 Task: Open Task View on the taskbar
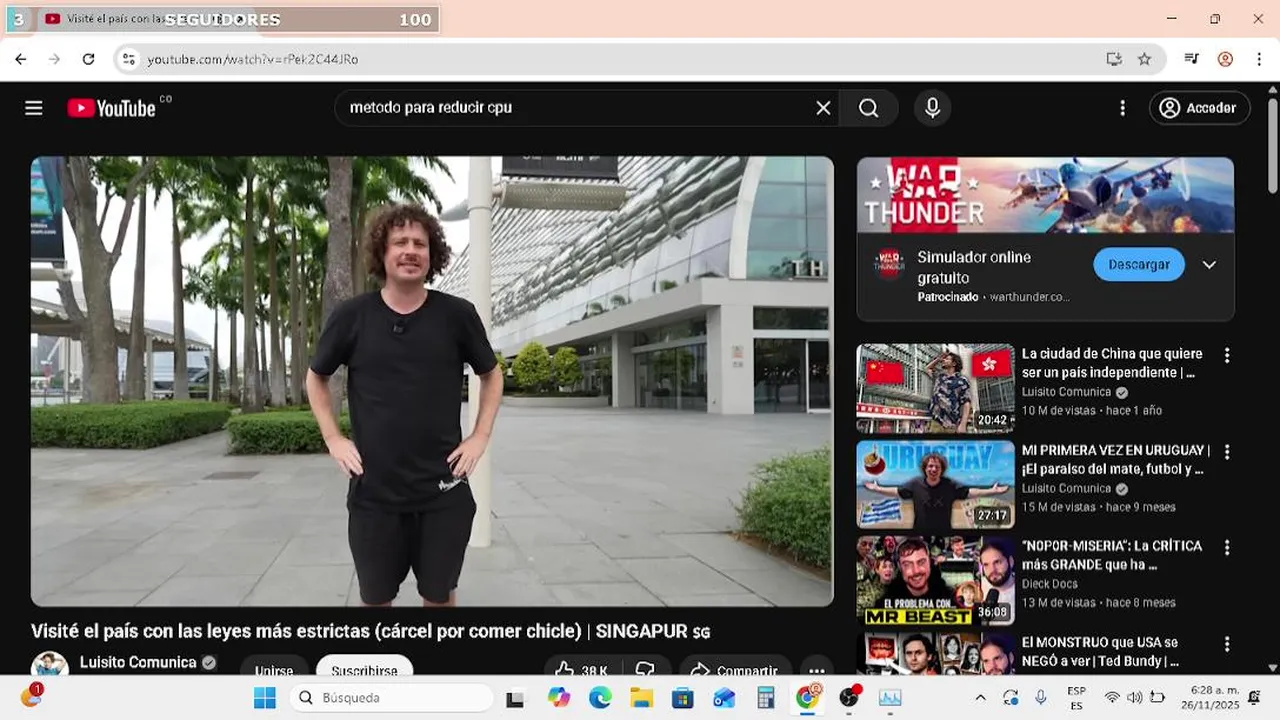point(515,698)
